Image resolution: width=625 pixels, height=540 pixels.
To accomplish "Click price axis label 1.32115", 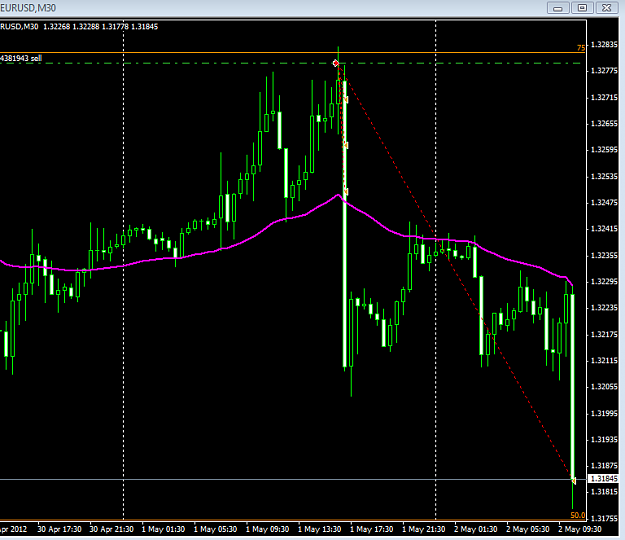I will pos(604,360).
